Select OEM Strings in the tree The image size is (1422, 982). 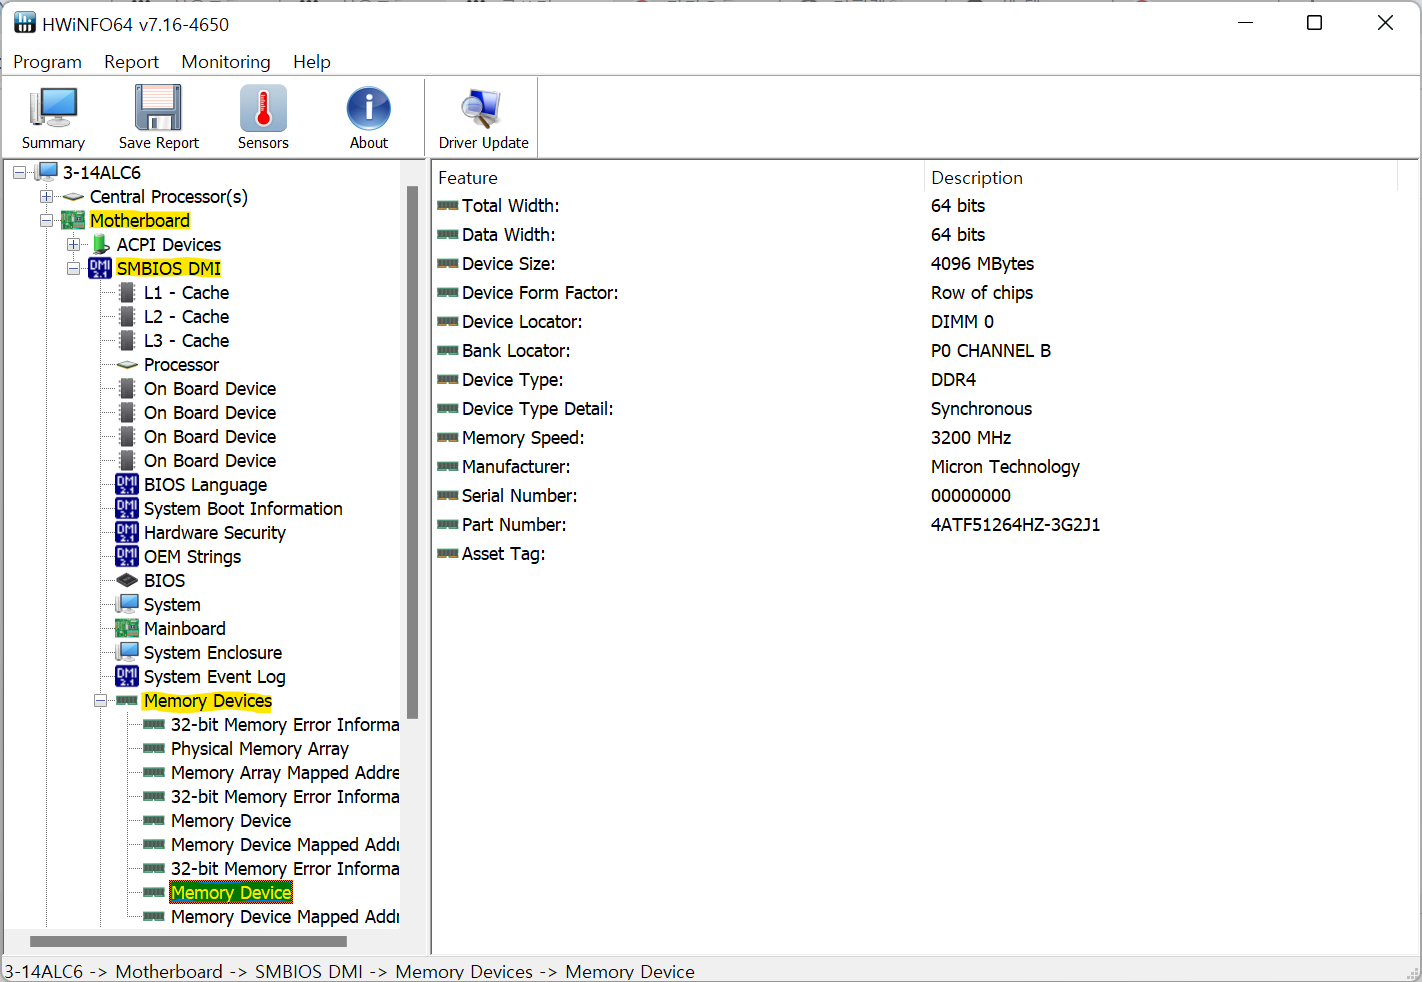[x=192, y=556]
